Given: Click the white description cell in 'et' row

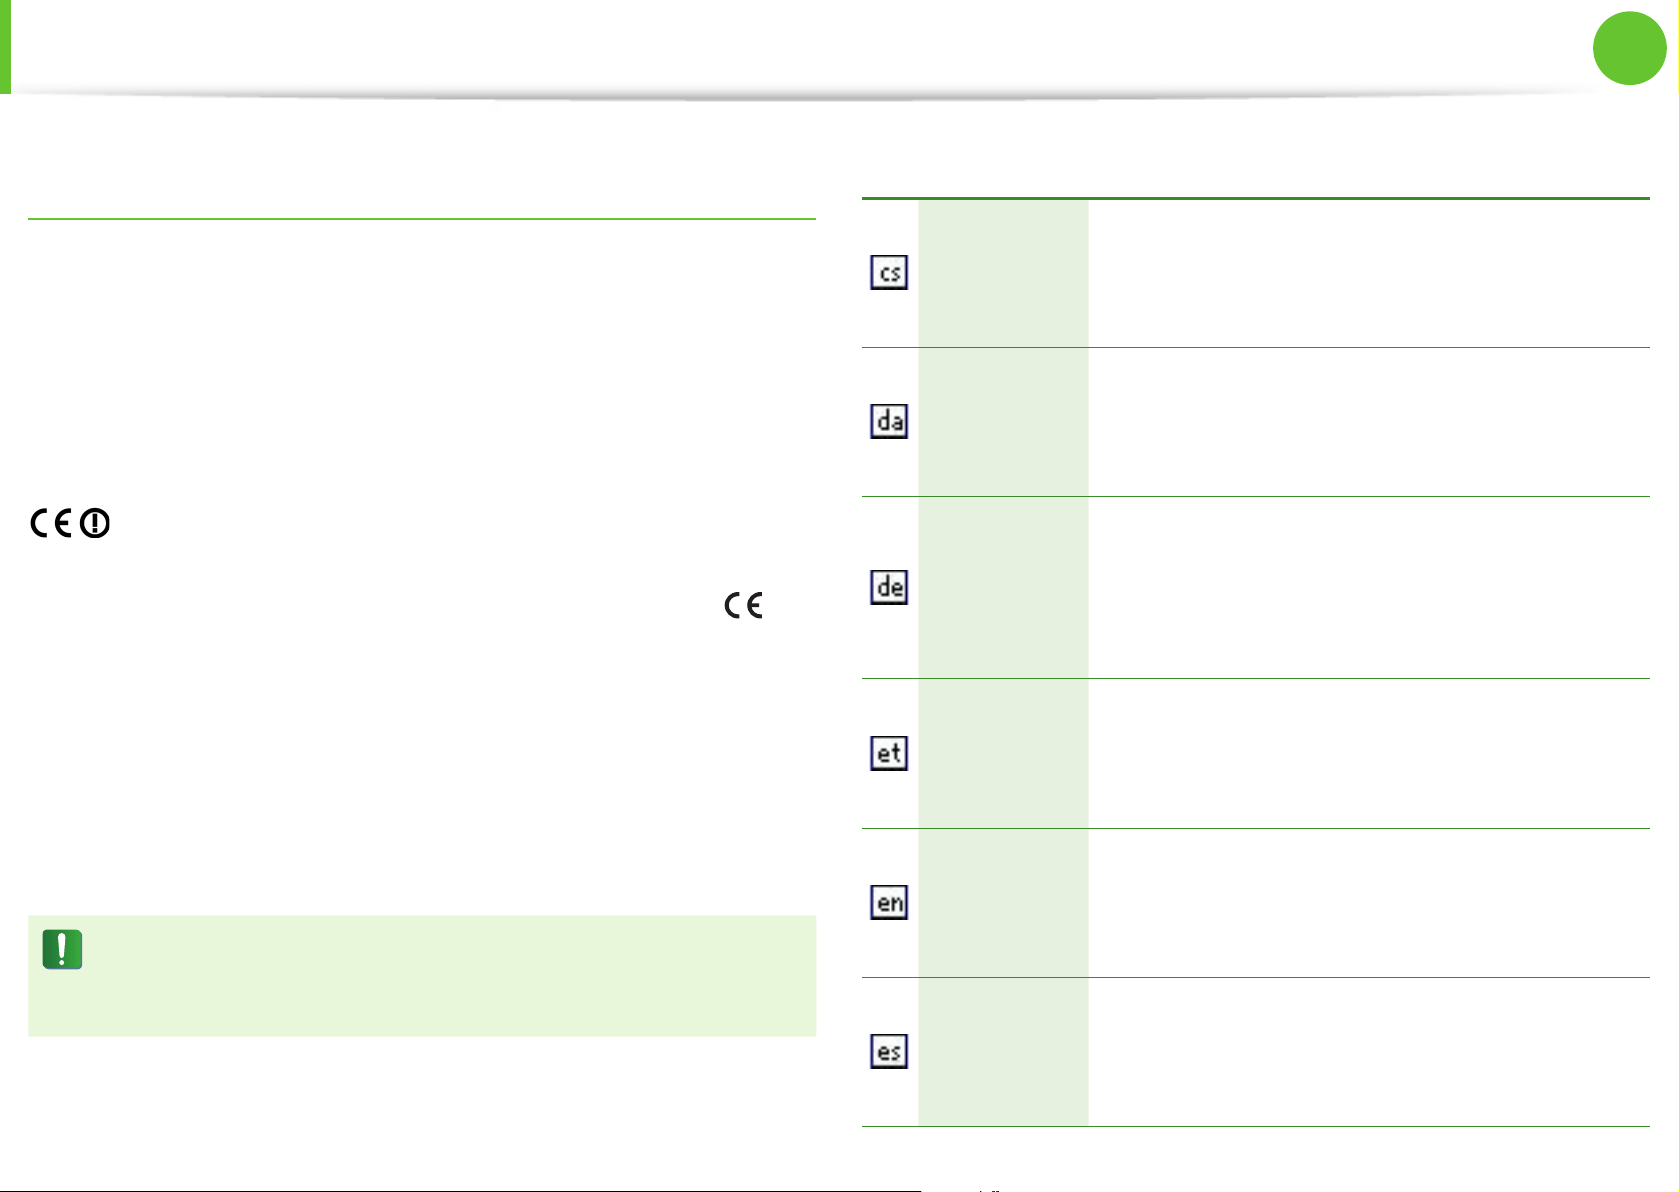Looking at the screenshot, I should pos(1369,754).
